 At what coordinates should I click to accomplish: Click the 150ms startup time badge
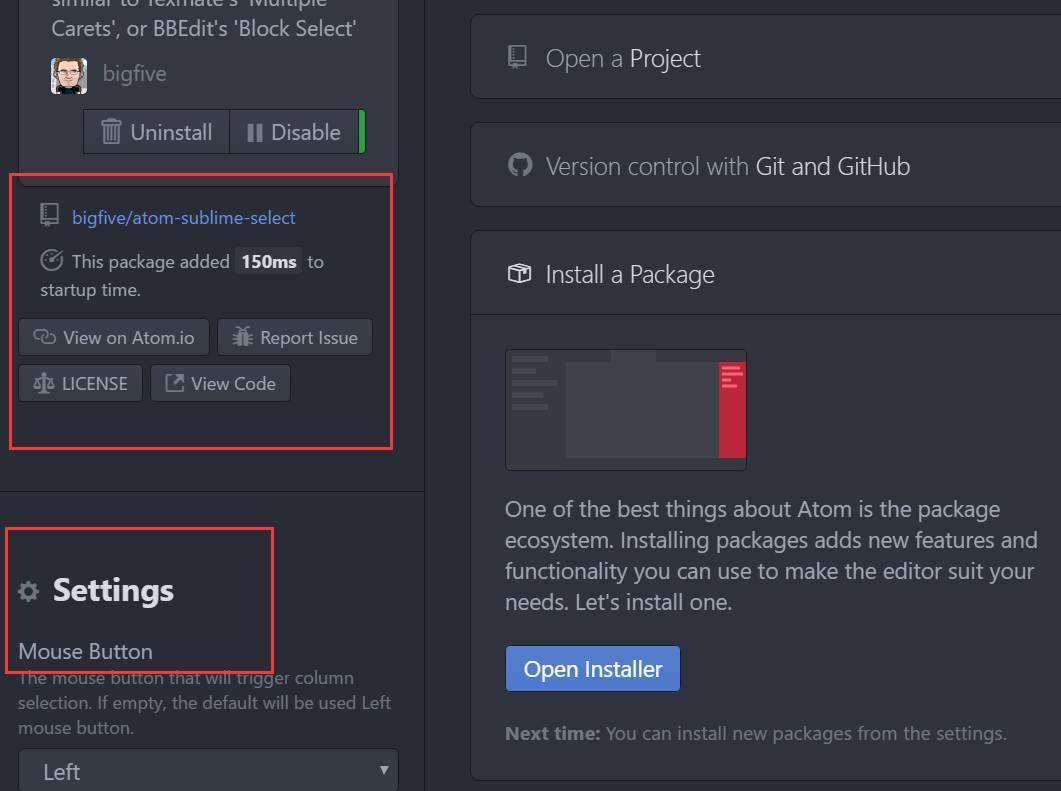pyautogui.click(x=269, y=261)
